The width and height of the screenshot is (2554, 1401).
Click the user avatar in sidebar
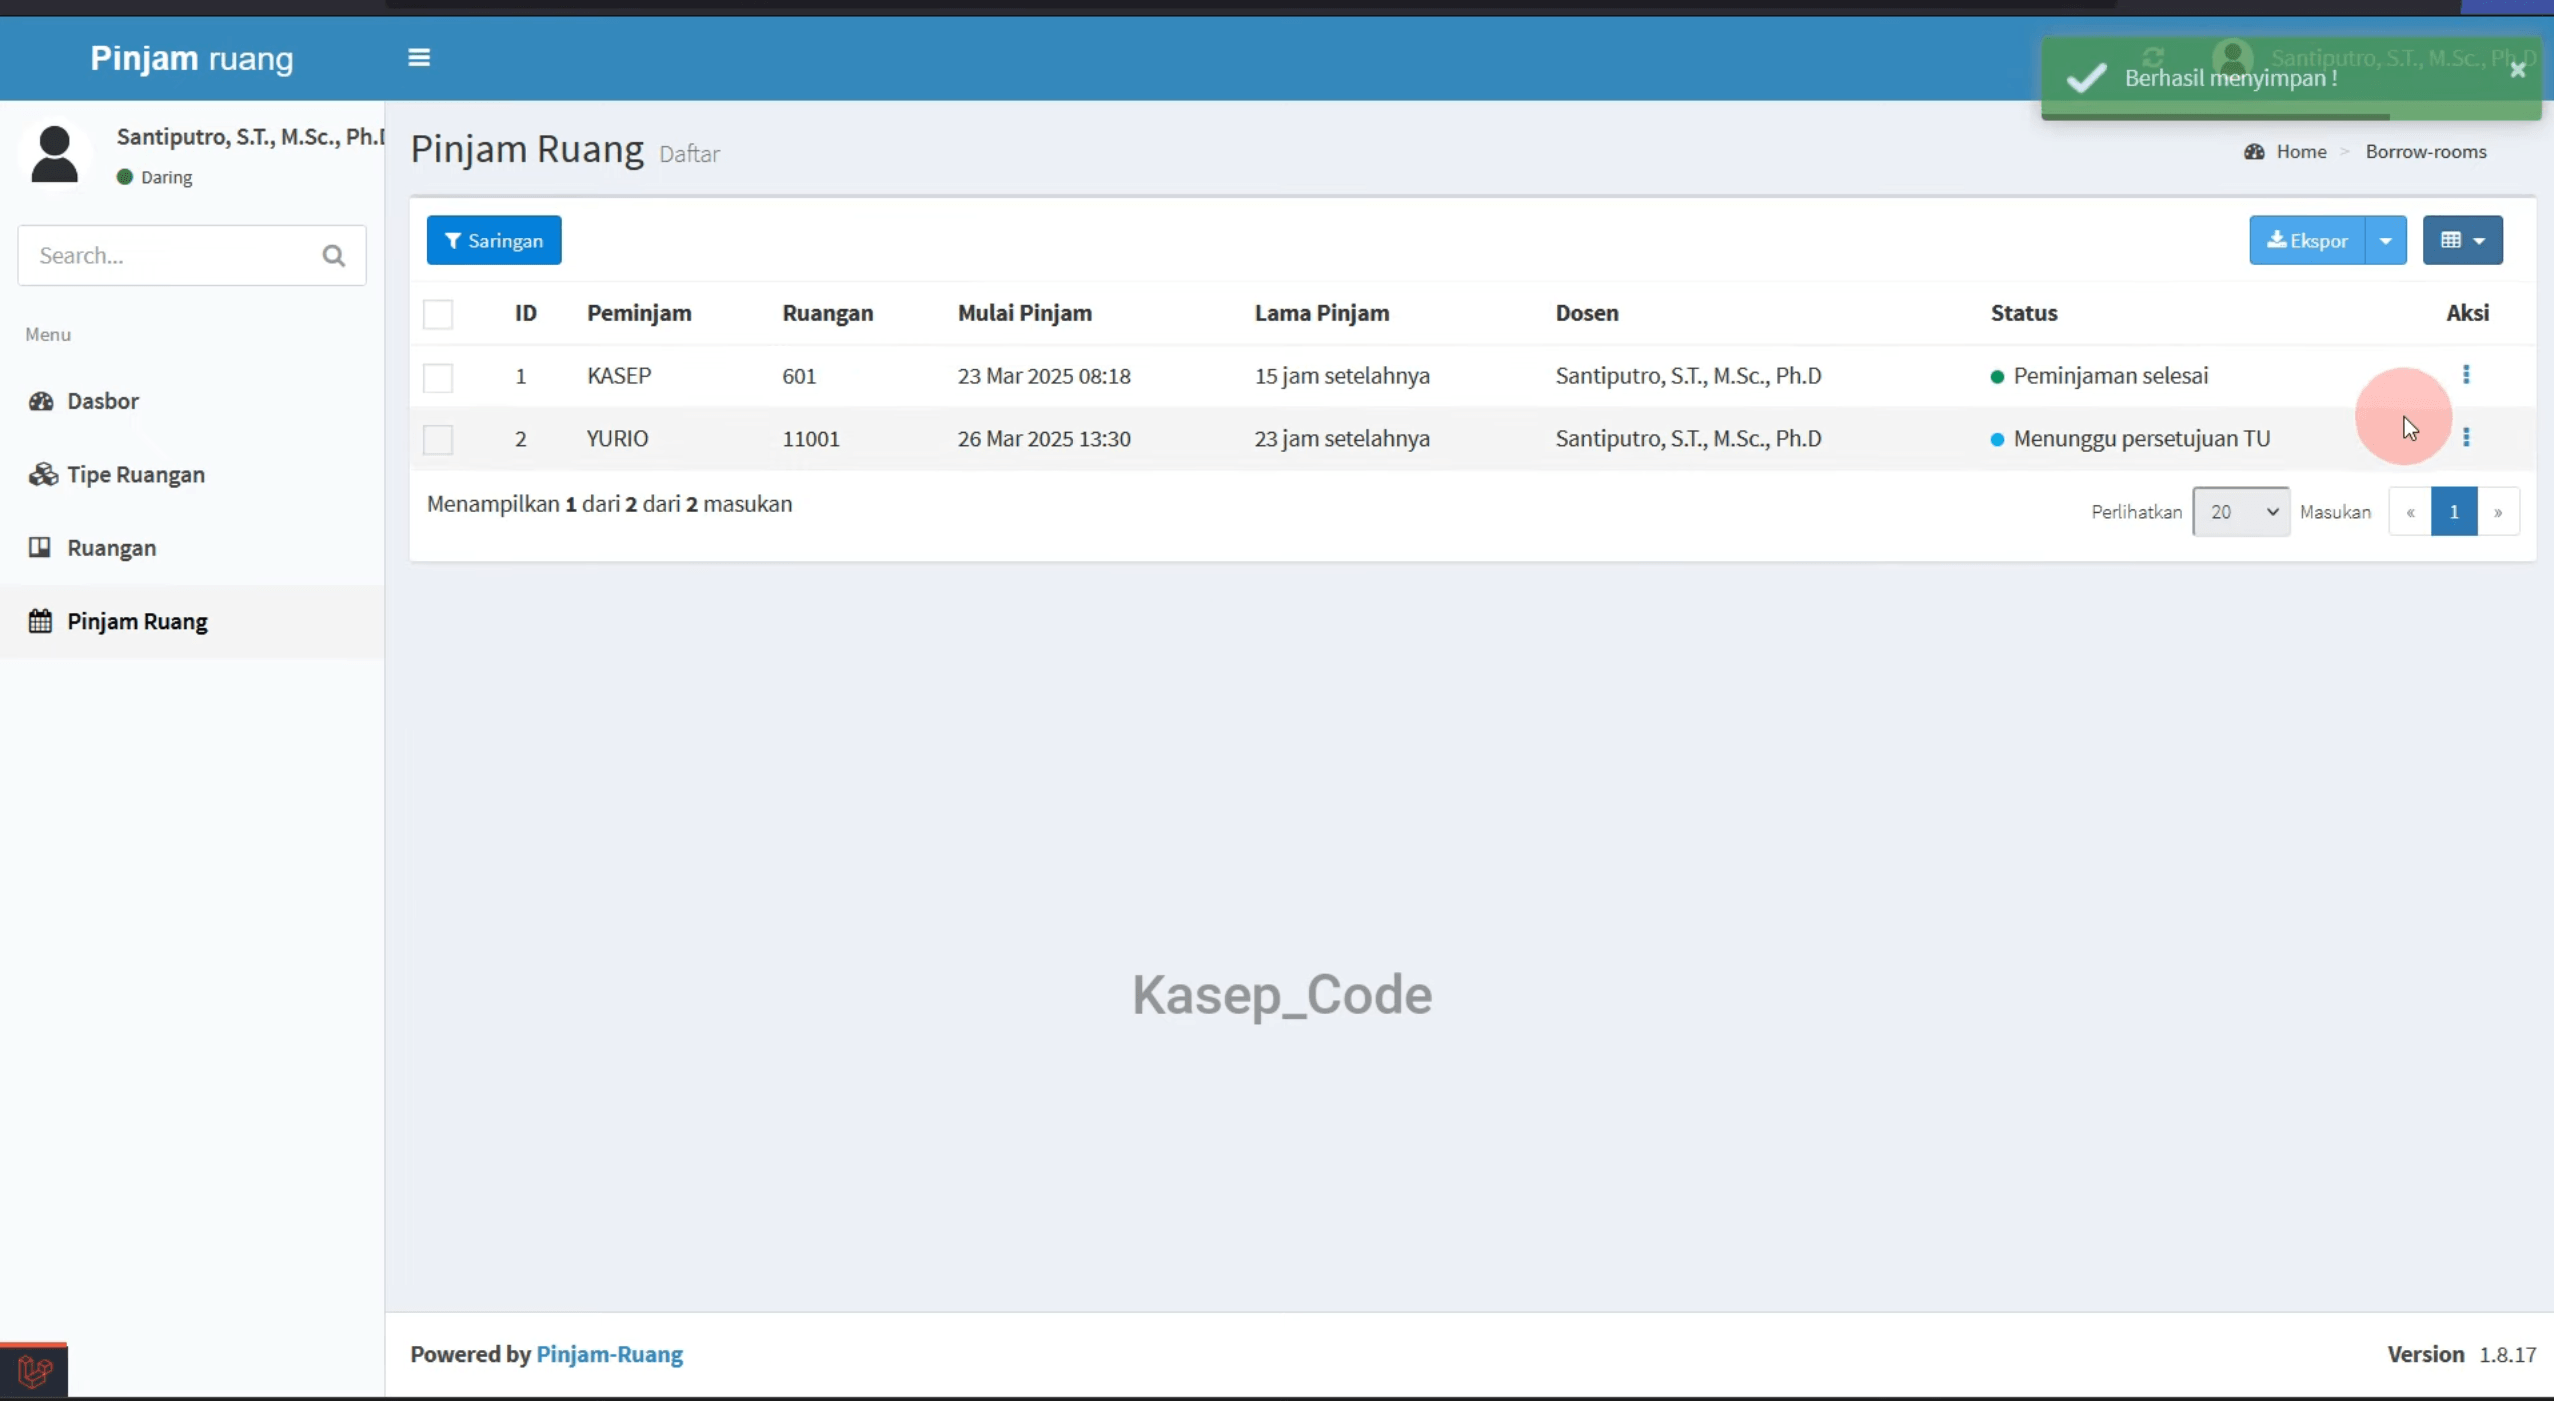point(54,155)
